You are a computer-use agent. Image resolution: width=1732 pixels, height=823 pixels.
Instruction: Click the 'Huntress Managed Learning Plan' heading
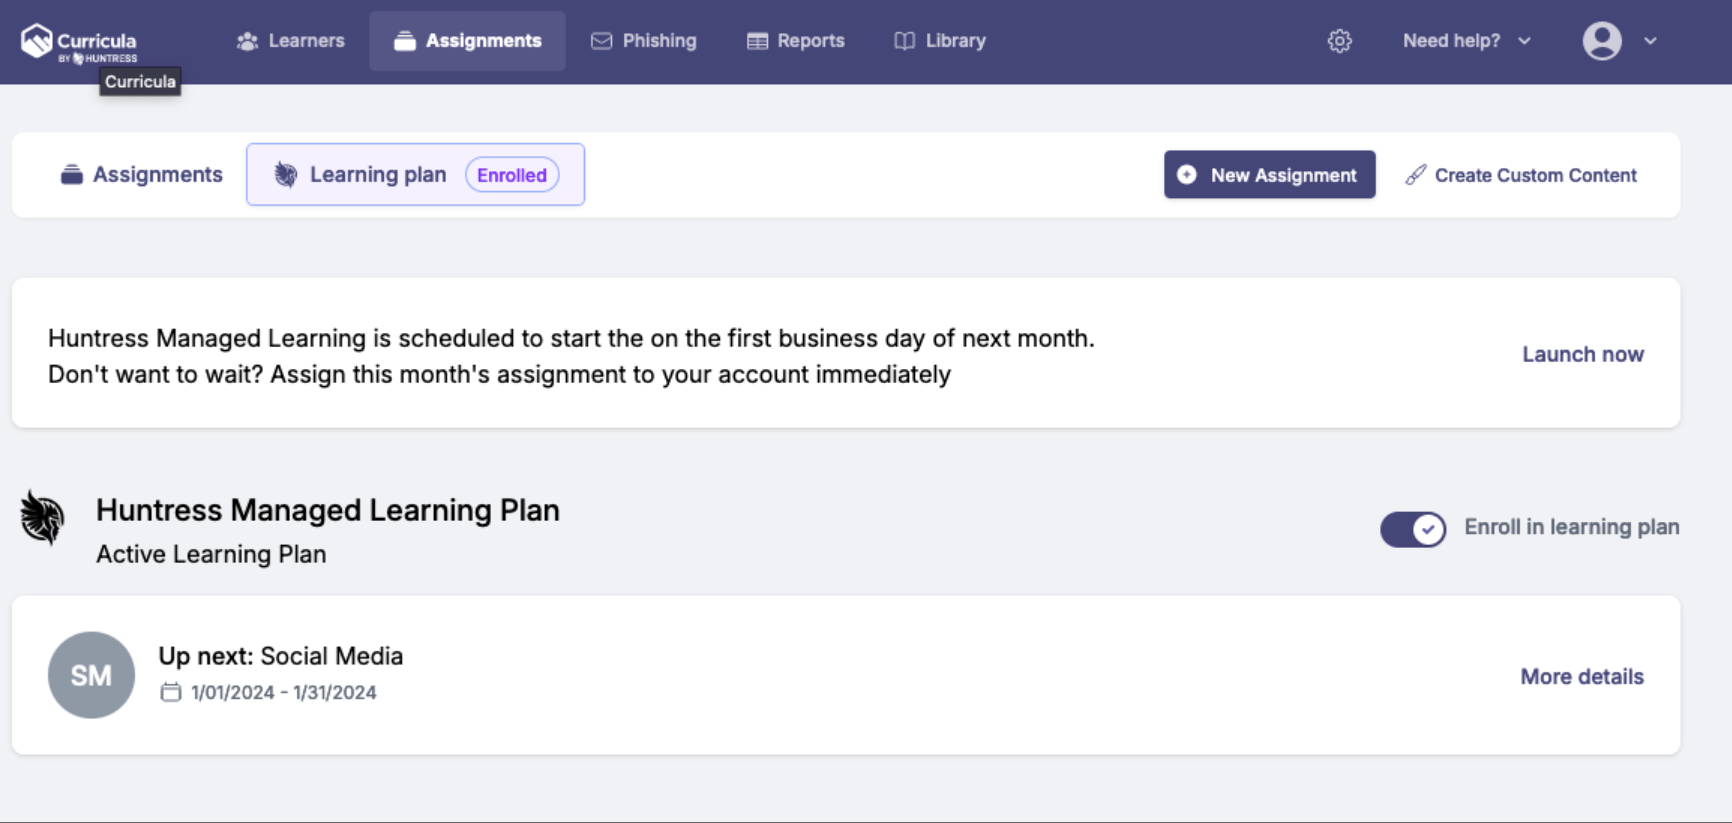coord(328,510)
